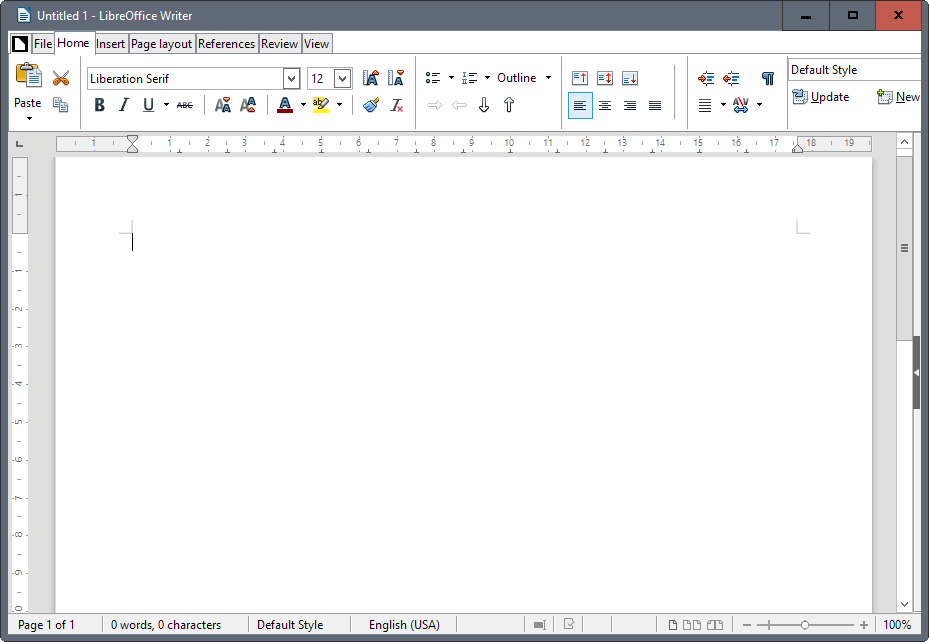Click the zoom slider handle
929x642 pixels.
coord(805,625)
